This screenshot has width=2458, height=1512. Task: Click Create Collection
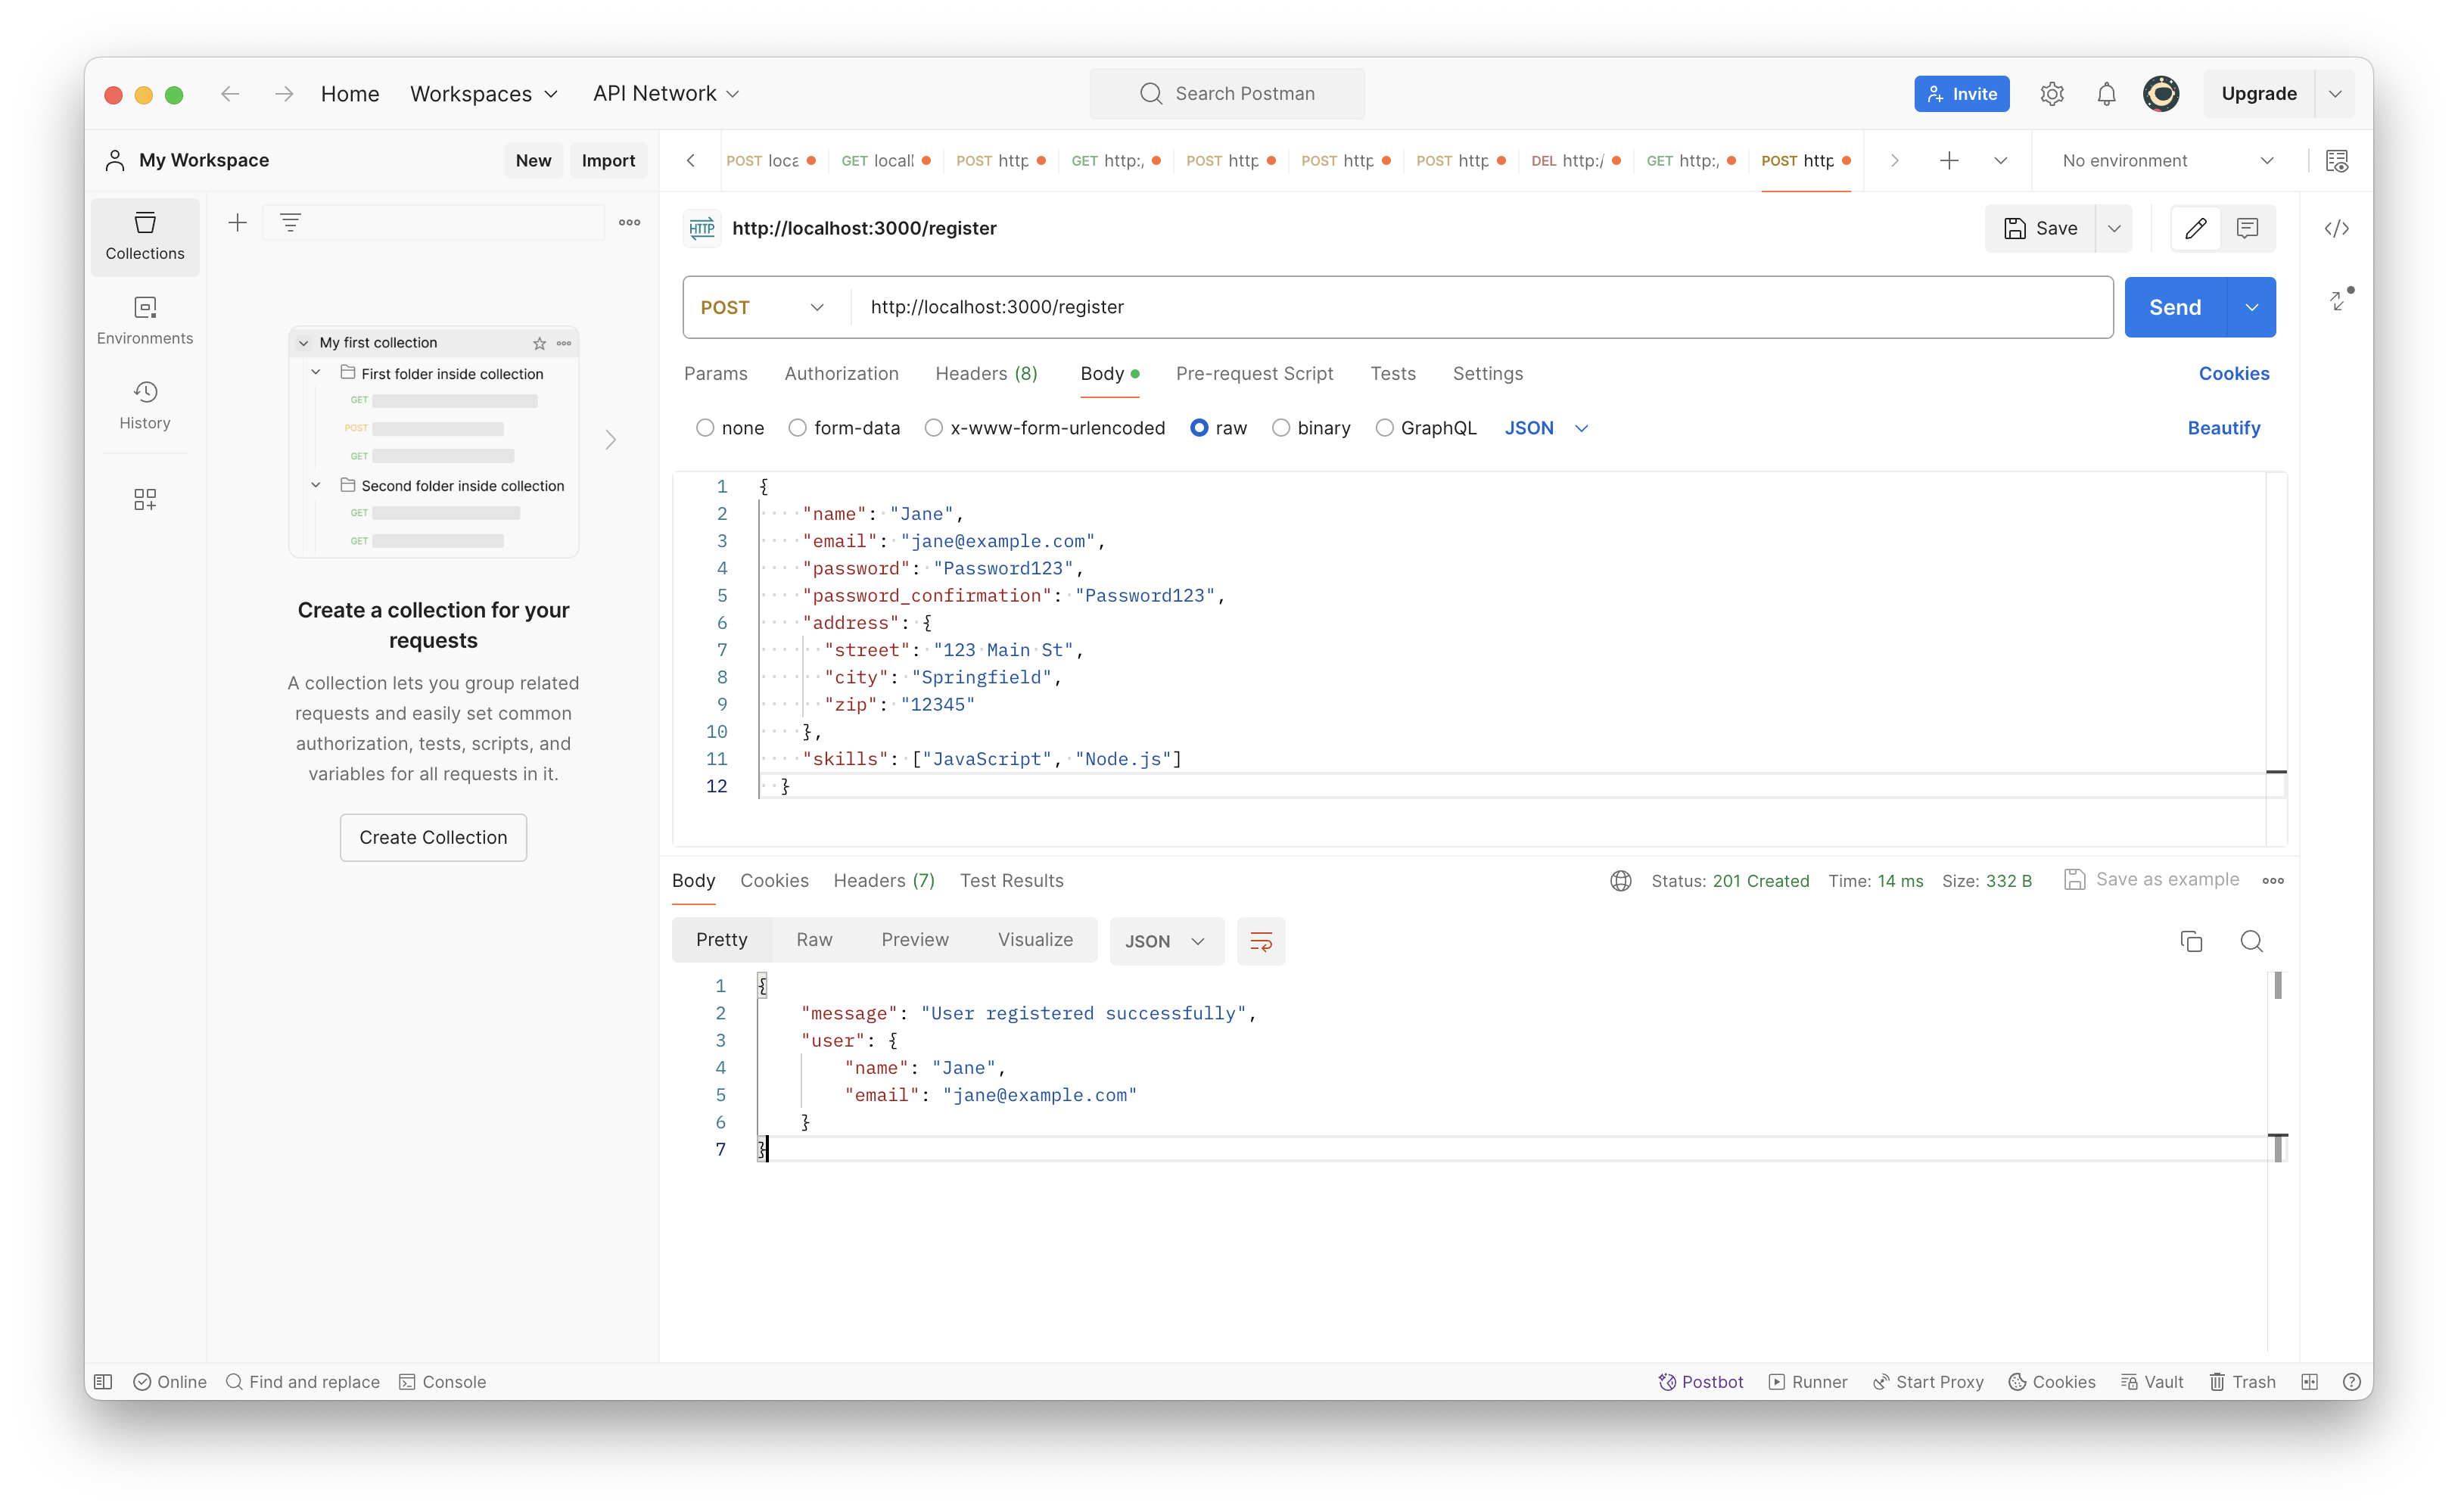433,837
